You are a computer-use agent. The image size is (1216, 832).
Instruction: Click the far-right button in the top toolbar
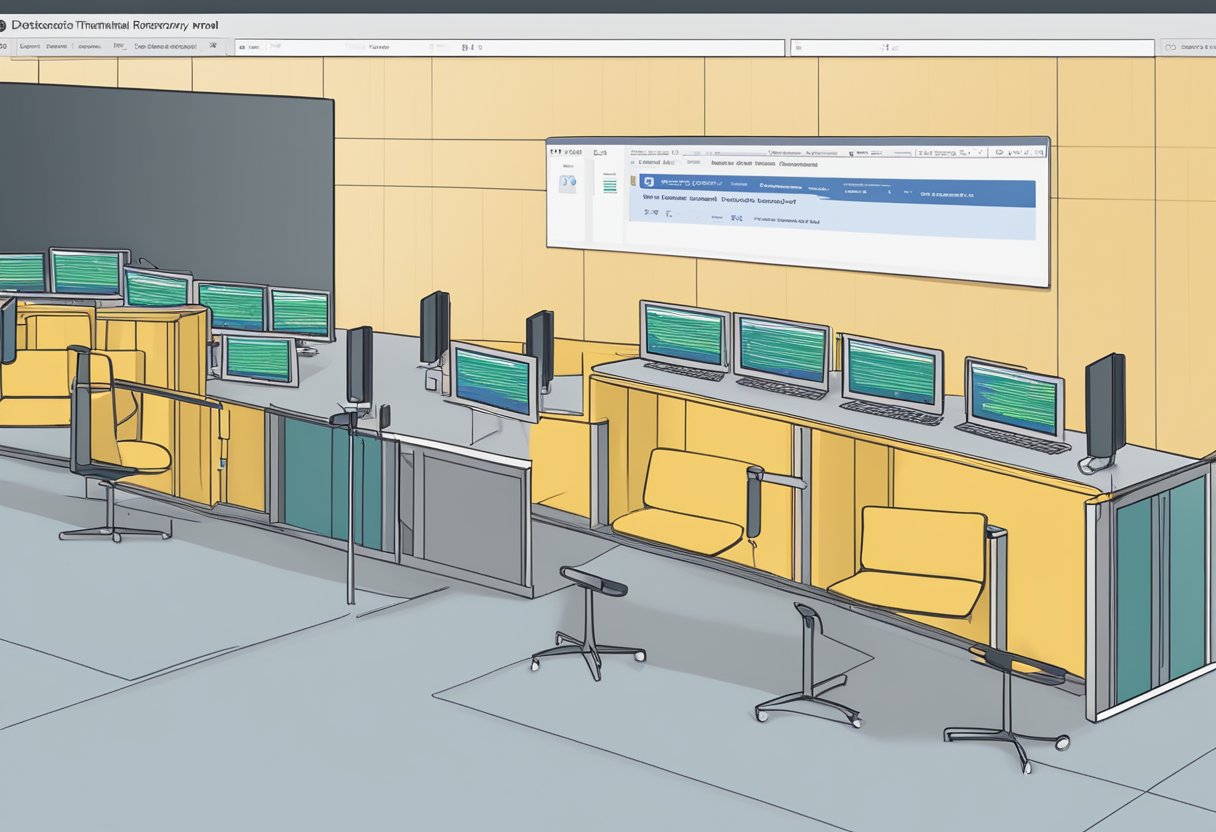click(1194, 46)
